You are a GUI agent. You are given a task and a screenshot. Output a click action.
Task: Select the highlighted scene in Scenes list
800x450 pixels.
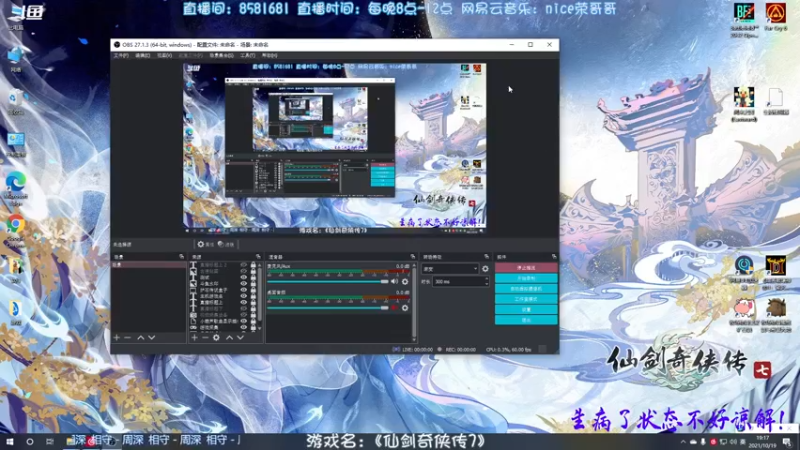[x=148, y=265]
